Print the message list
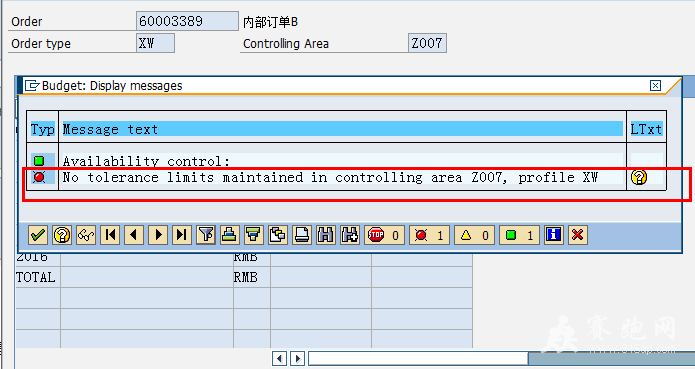This screenshot has height=369, width=695. pos(301,235)
